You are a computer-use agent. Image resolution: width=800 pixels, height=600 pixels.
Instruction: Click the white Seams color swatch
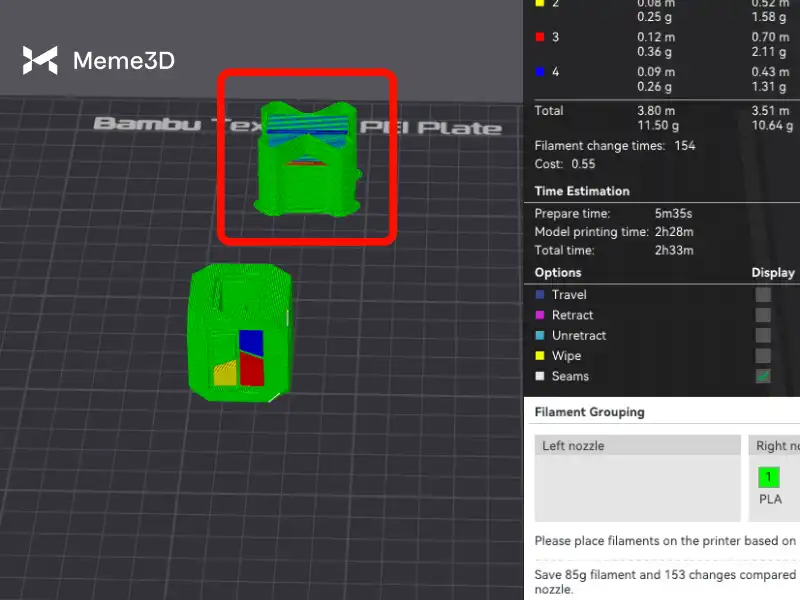tap(540, 377)
